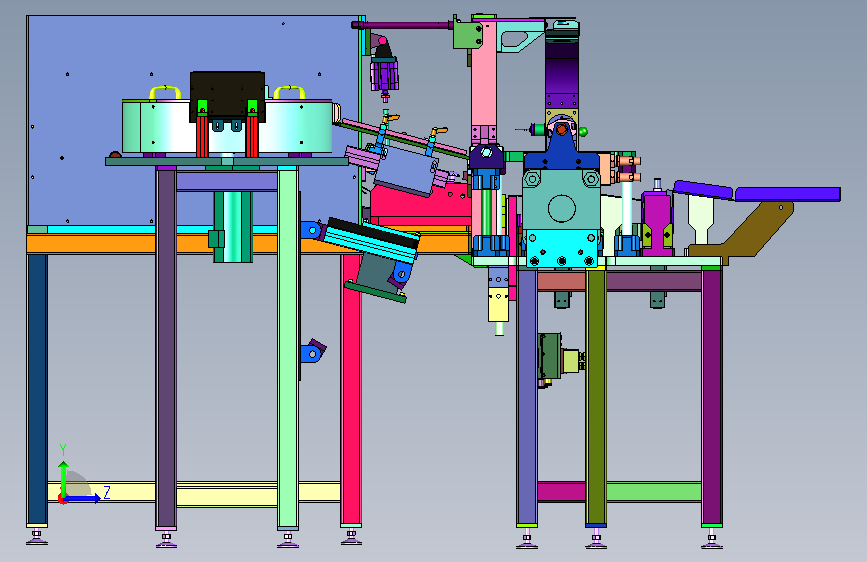
Task: Pick the light green lower crossbar on right frame
Action: pos(654,492)
